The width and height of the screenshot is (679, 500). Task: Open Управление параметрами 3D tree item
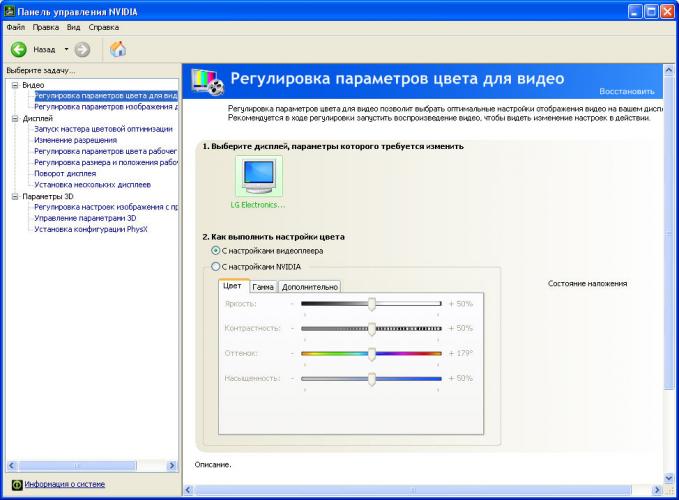pos(85,218)
